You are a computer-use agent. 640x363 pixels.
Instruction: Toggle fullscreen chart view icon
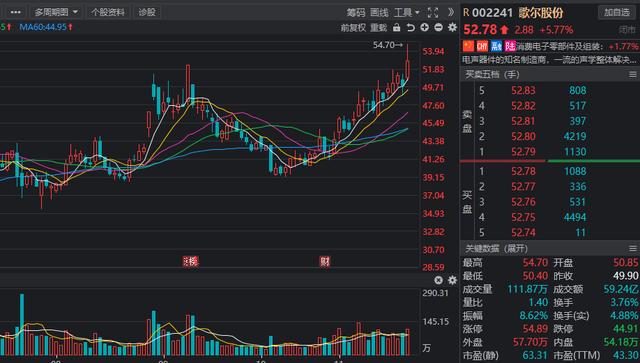click(x=433, y=13)
